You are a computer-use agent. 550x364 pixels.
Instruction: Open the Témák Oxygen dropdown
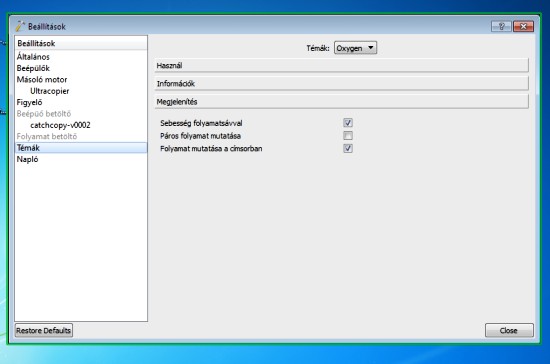(x=355, y=48)
